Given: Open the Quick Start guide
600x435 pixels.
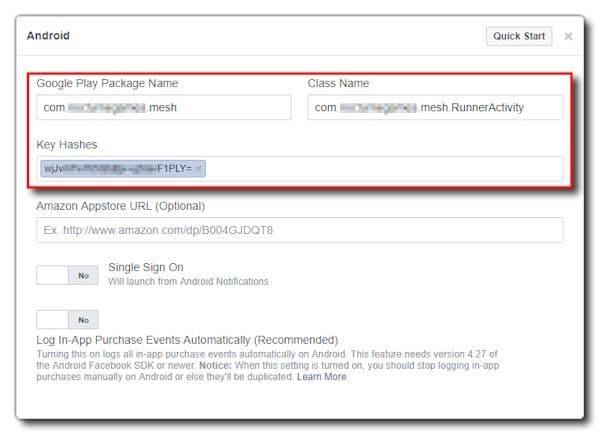Looking at the screenshot, I should tap(518, 36).
